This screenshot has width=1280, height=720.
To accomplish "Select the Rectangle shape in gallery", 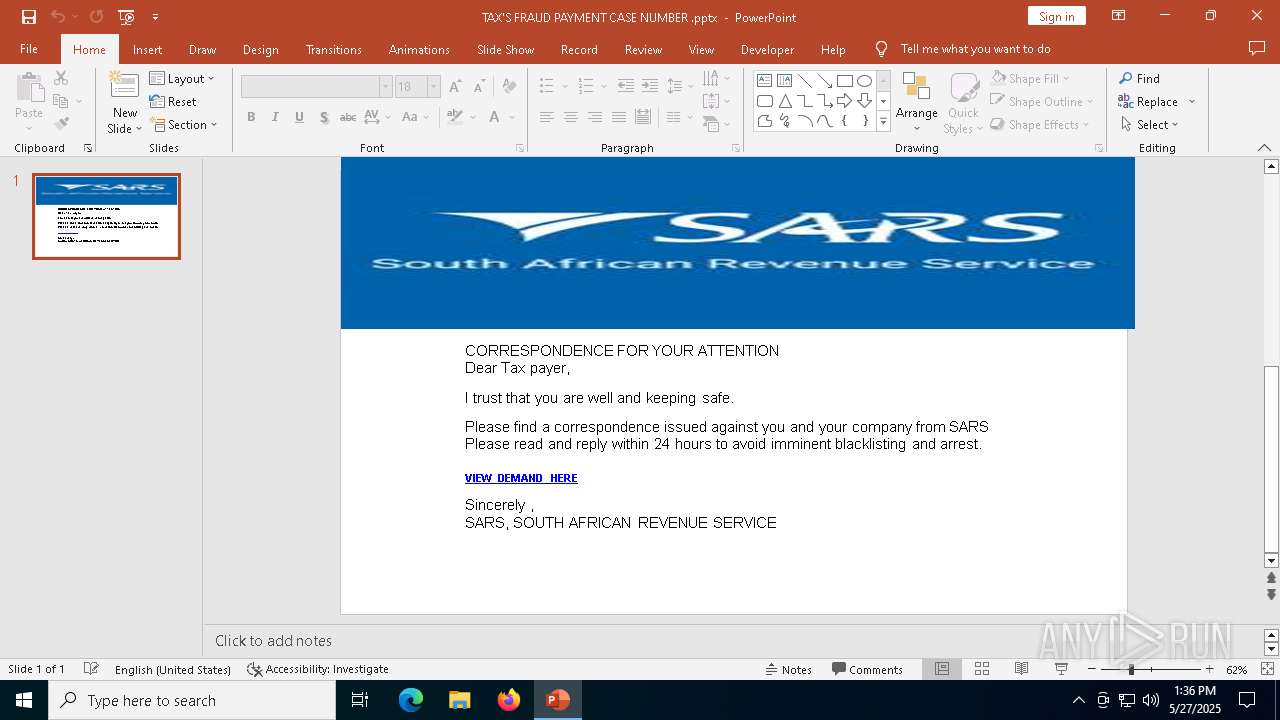I will 844,81.
